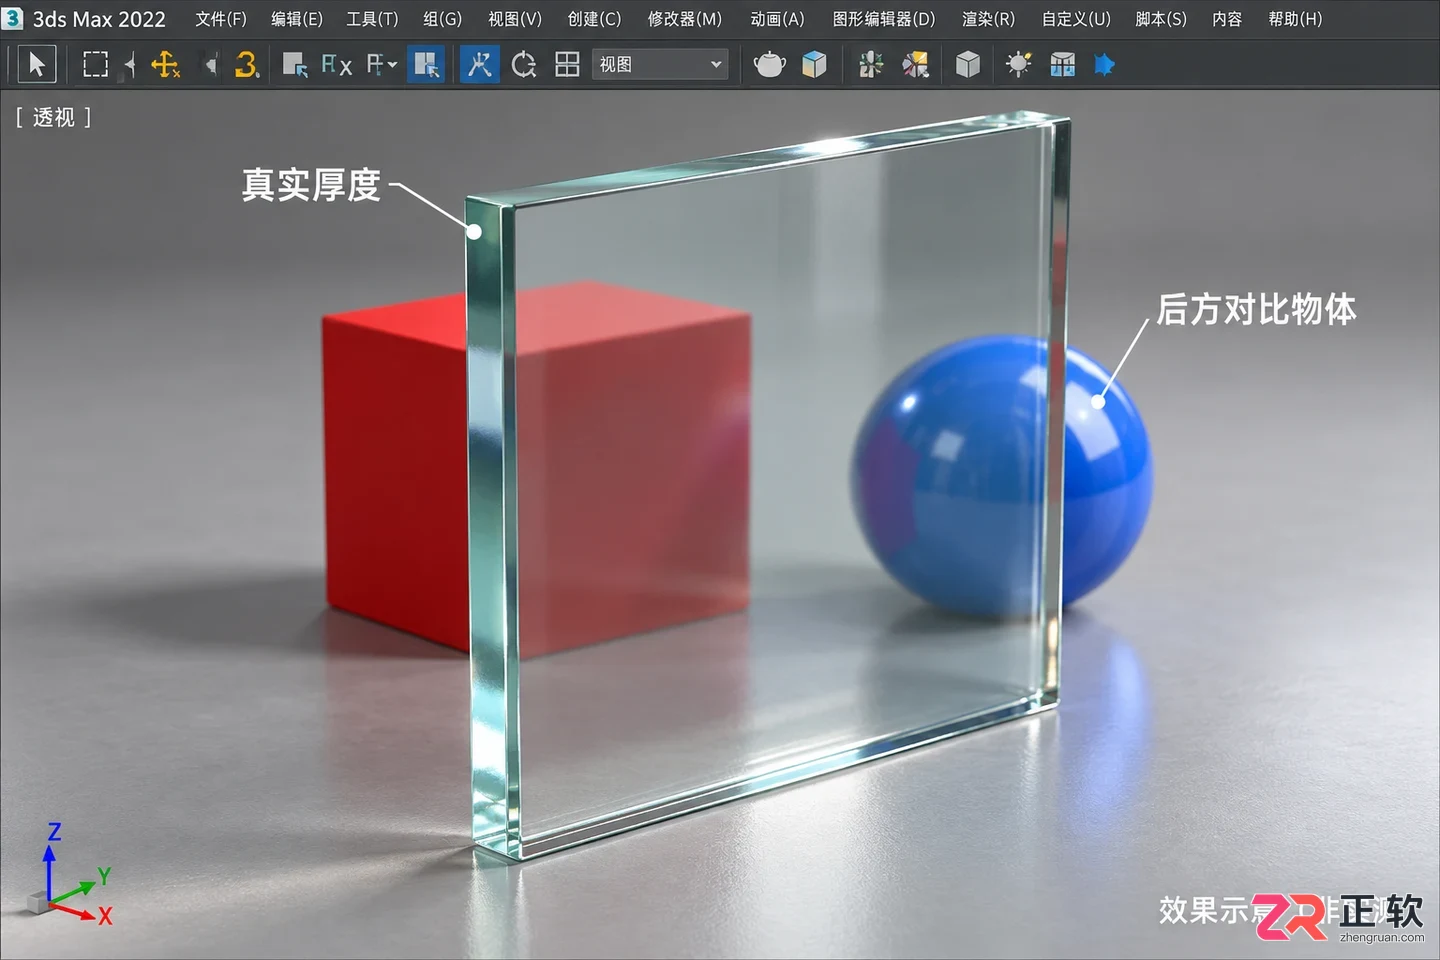Screen dimensions: 1440x960
Task: Click the circular rotate arrow icon
Action: (524, 65)
